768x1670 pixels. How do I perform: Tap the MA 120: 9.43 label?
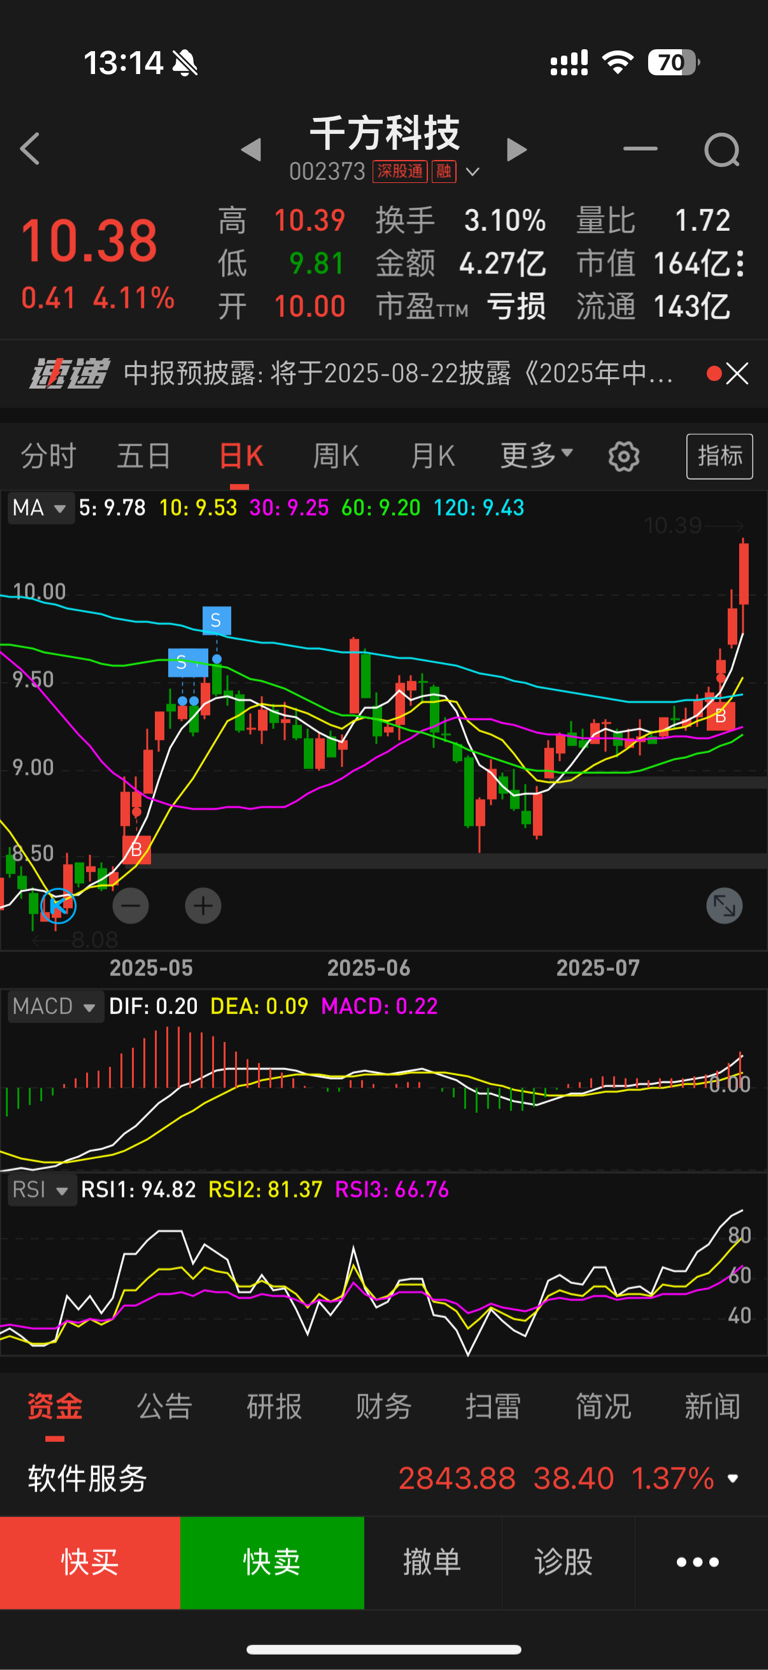pyautogui.click(x=479, y=508)
